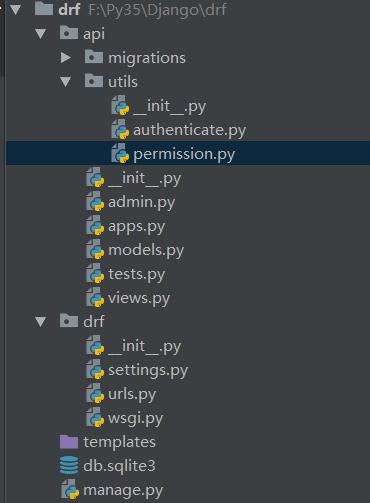Expand the migrations folder arrow
The width and height of the screenshot is (370, 503).
coord(66,58)
